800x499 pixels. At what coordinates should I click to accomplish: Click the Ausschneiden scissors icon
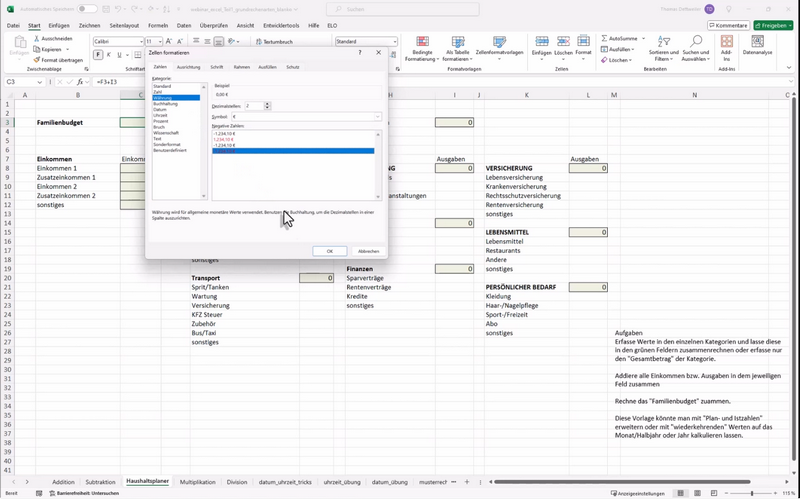coord(35,39)
